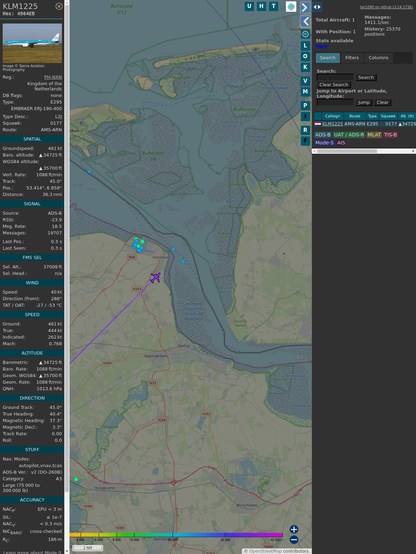The height and width of the screenshot is (554, 416).
Task: Toggle the U map button
Action: point(249,6)
